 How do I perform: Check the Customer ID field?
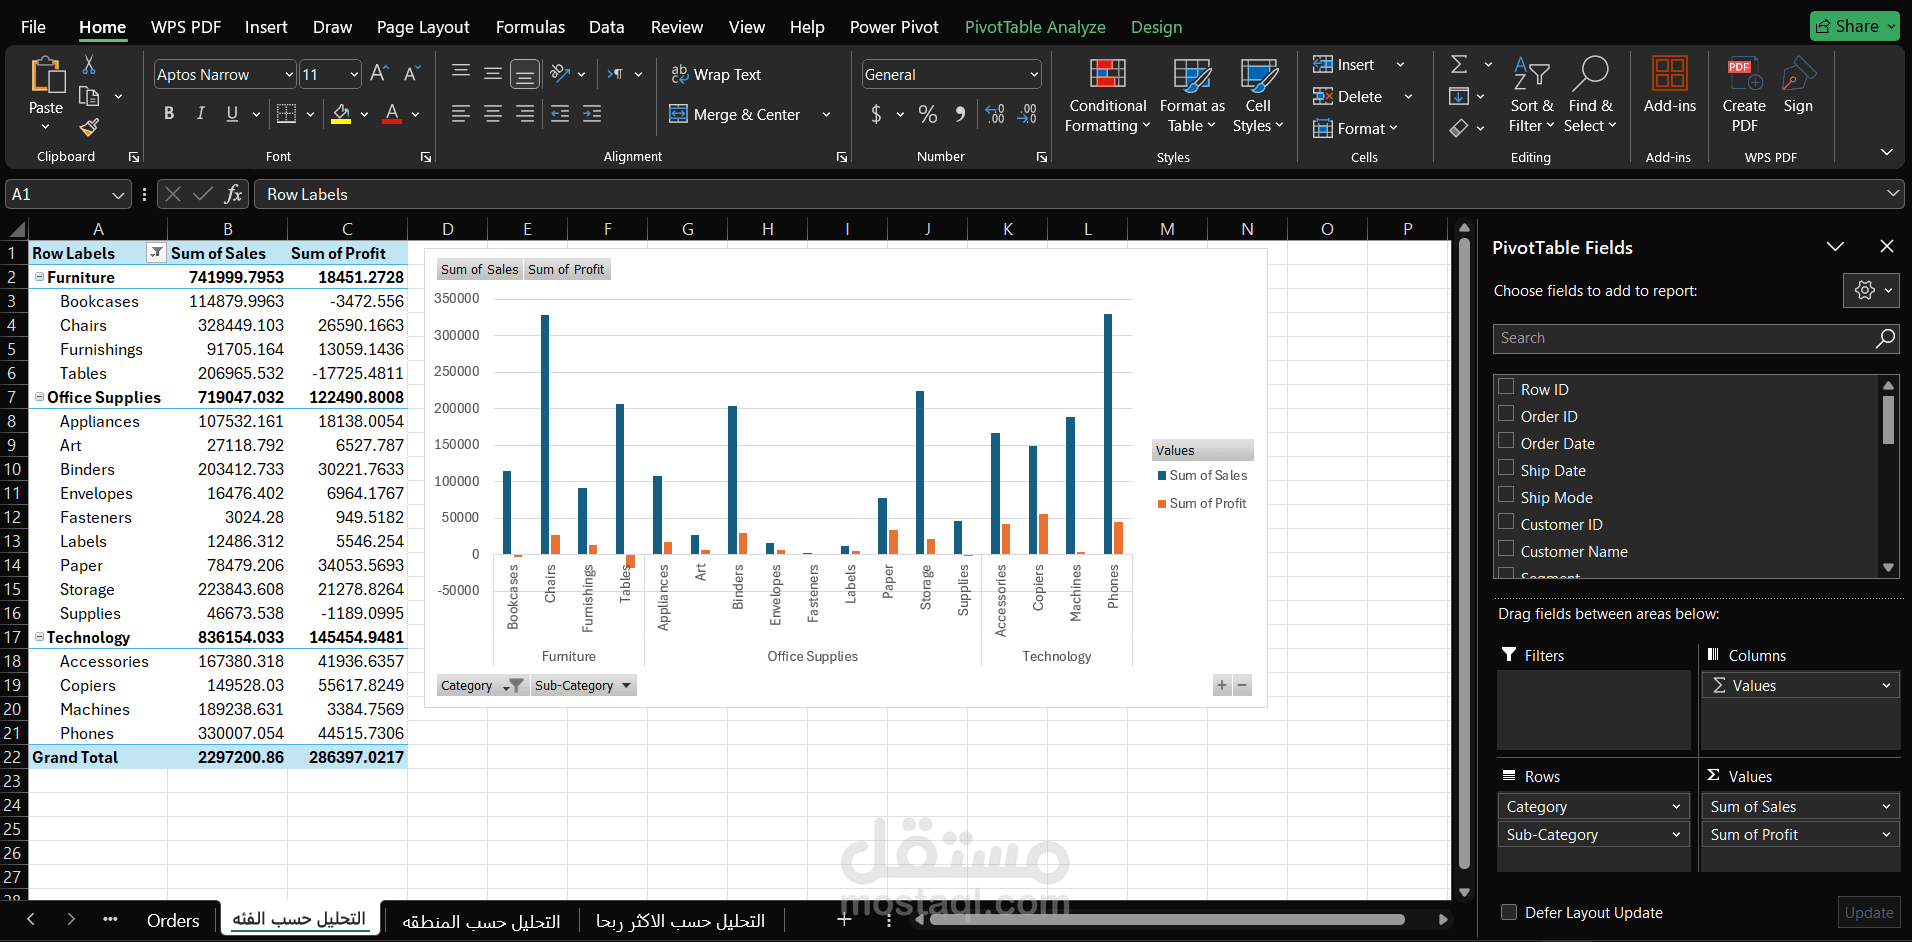tap(1506, 522)
